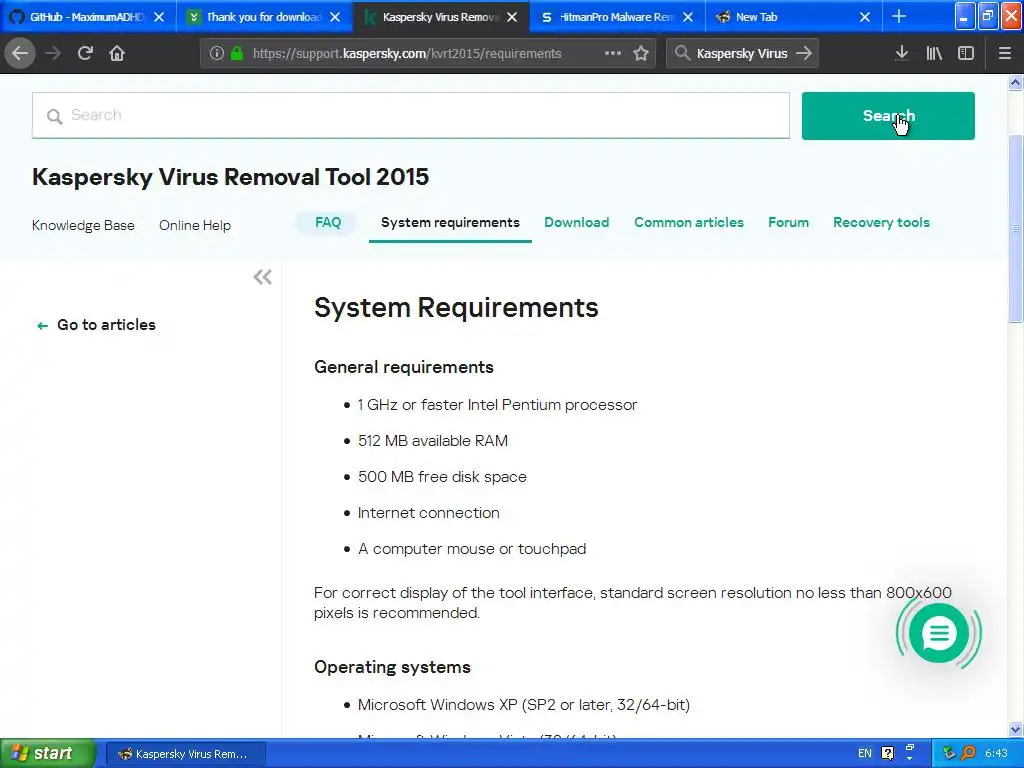This screenshot has height=768, width=1024.
Task: Open the Firefox hamburger menu
Action: [x=1004, y=53]
